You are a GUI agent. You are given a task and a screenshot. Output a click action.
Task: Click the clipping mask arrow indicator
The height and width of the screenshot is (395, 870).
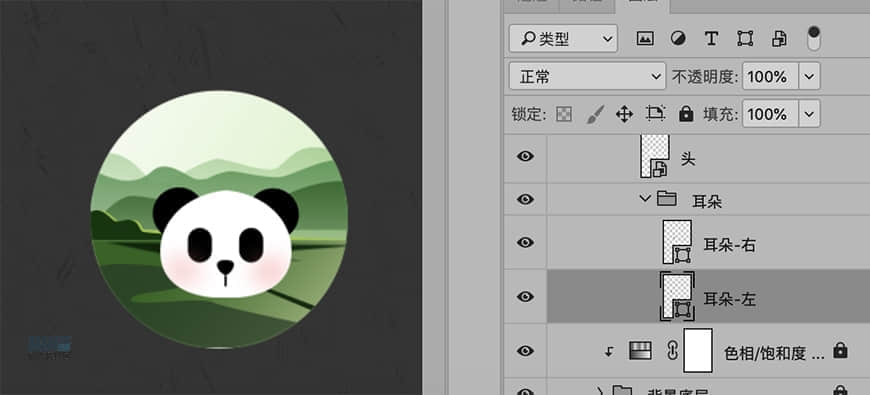[x=609, y=351]
